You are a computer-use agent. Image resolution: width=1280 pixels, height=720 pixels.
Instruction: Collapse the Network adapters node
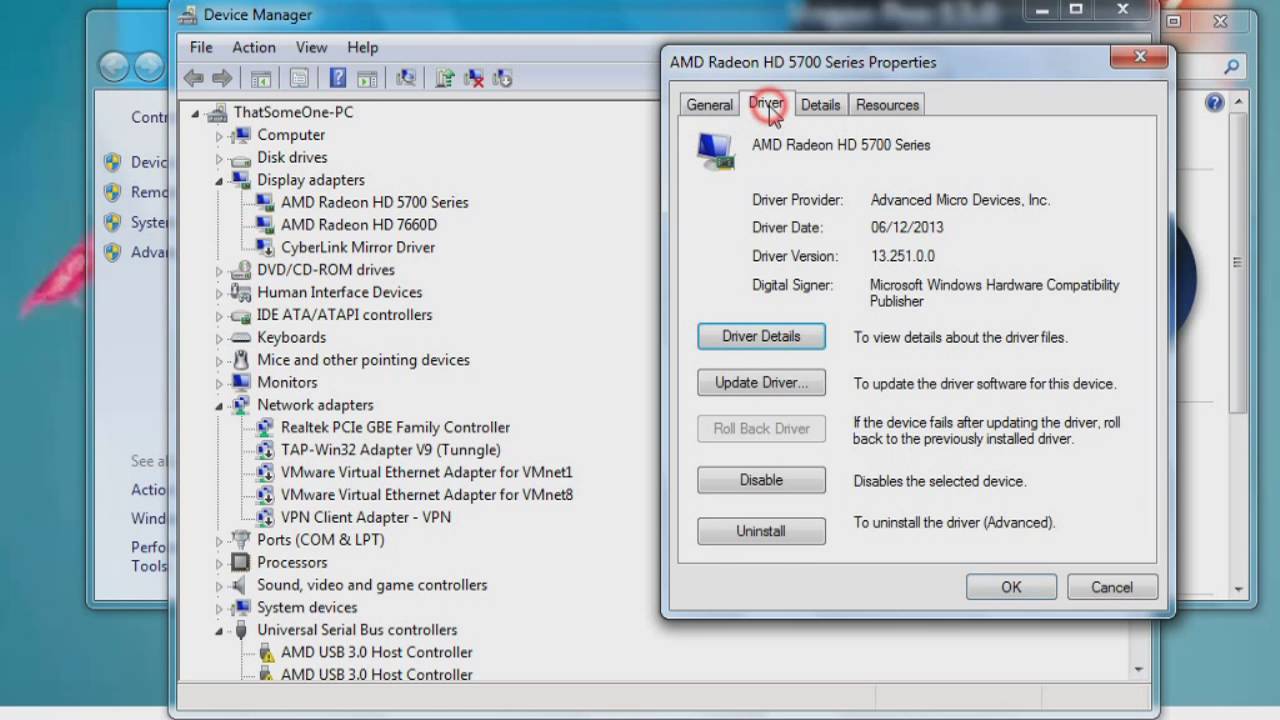[219, 406]
